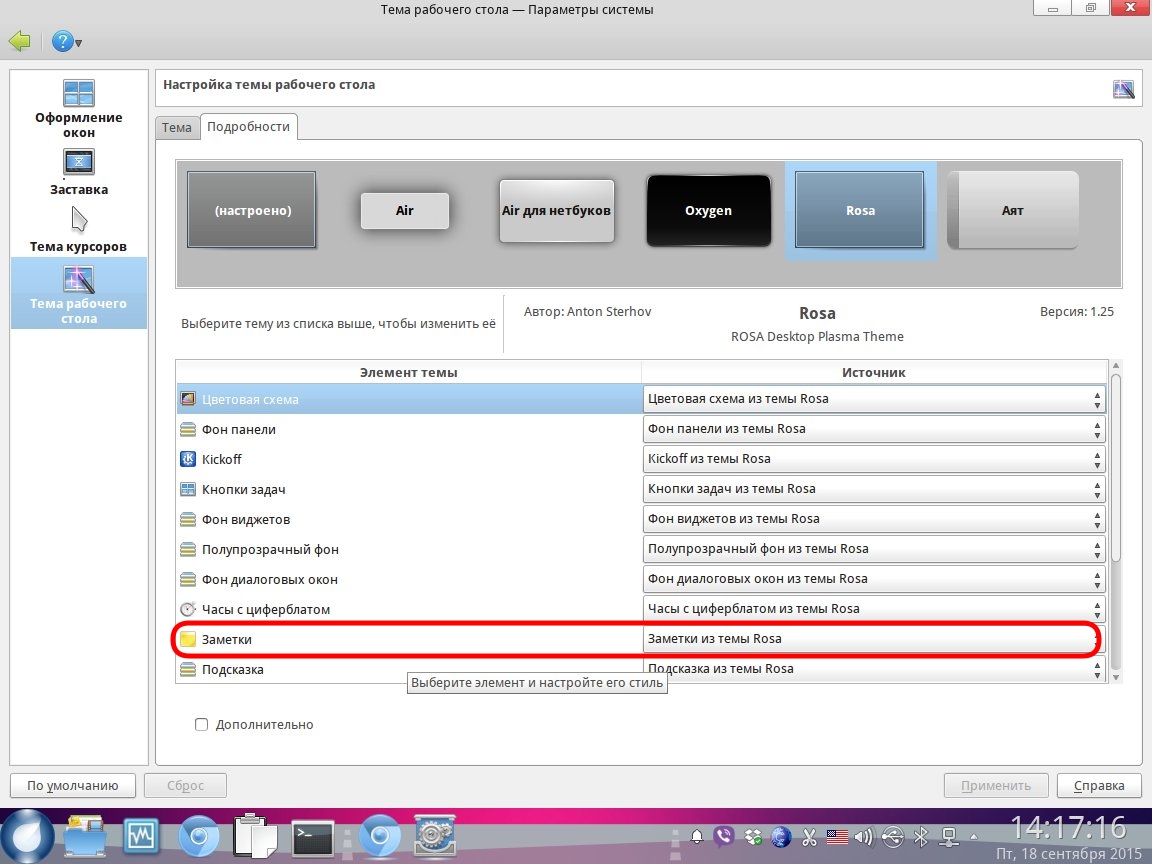Screen dimensions: 1152x864
Task: Open the Подсказка из темы Rosa dropdown
Action: (874, 669)
